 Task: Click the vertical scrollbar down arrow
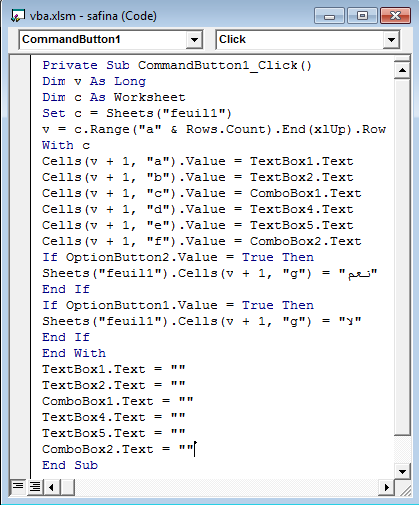coord(402,471)
